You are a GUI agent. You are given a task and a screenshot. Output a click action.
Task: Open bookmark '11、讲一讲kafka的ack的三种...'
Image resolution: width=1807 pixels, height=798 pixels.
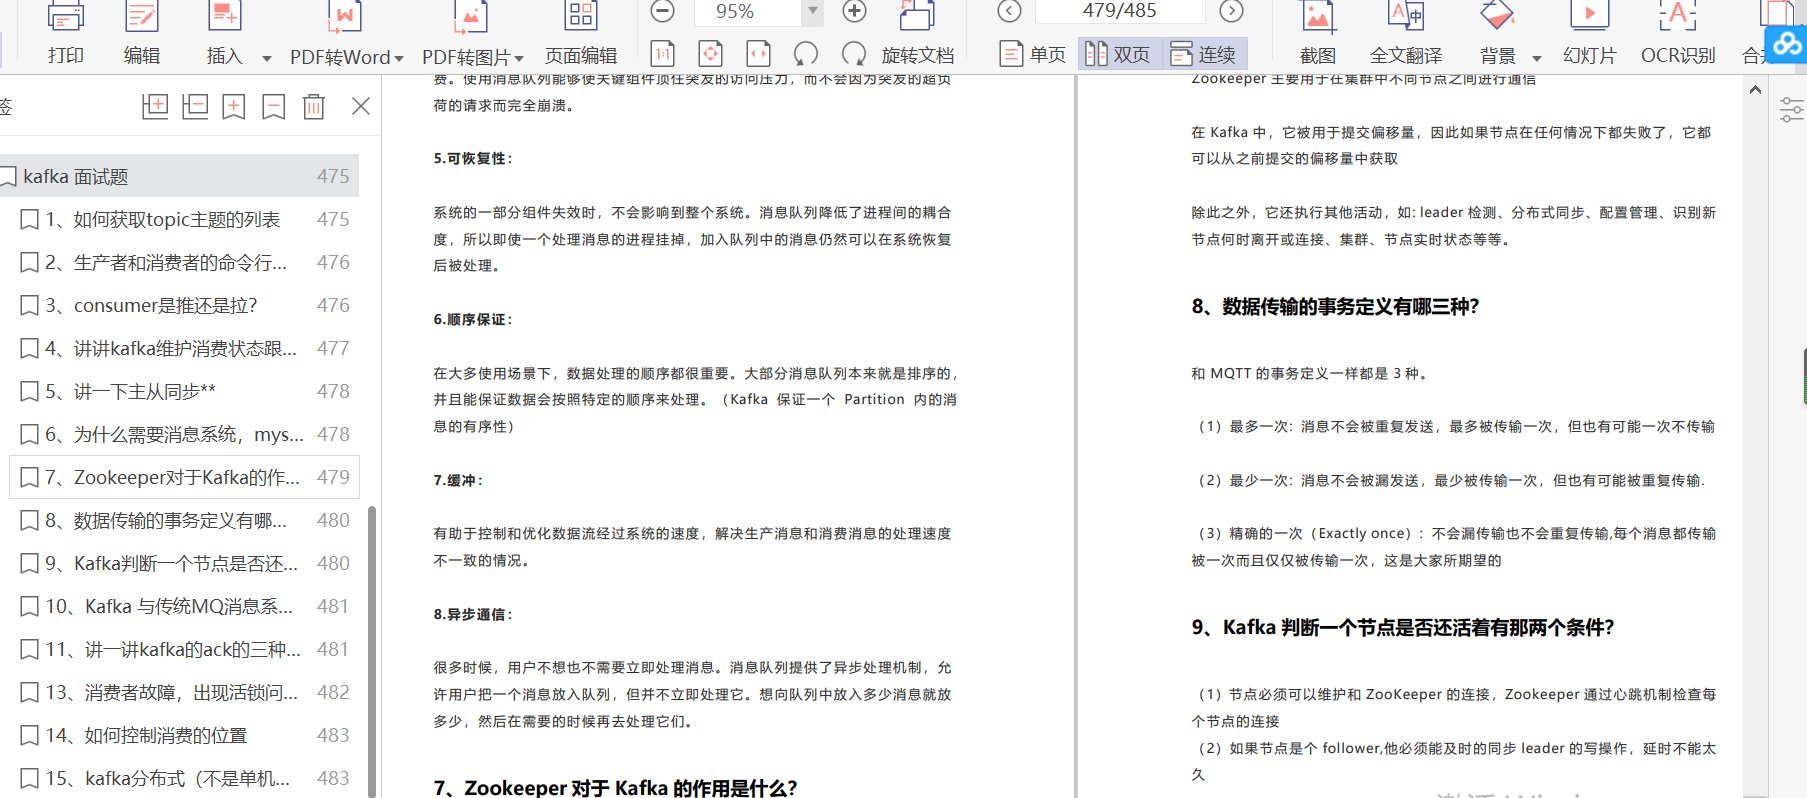coord(184,649)
